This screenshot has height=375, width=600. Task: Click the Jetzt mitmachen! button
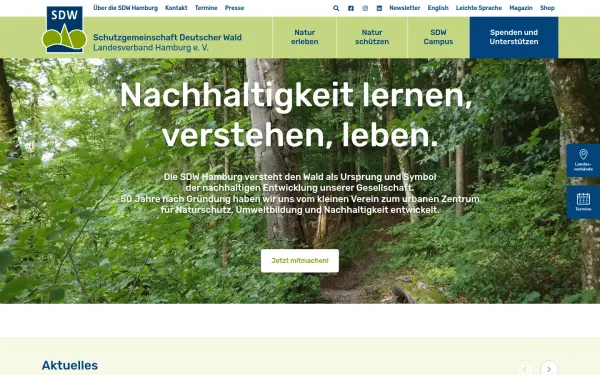pyautogui.click(x=300, y=261)
